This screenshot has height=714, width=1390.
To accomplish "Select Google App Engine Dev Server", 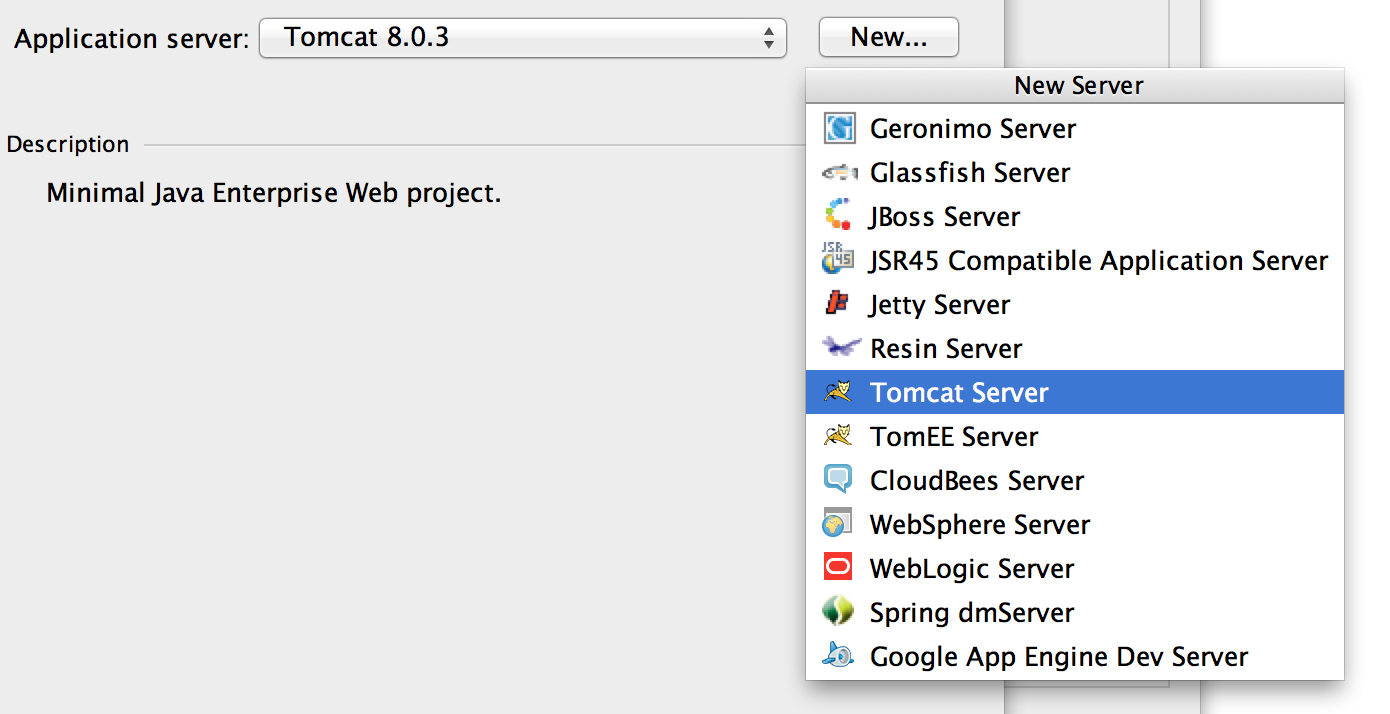I will pyautogui.click(x=1058, y=657).
